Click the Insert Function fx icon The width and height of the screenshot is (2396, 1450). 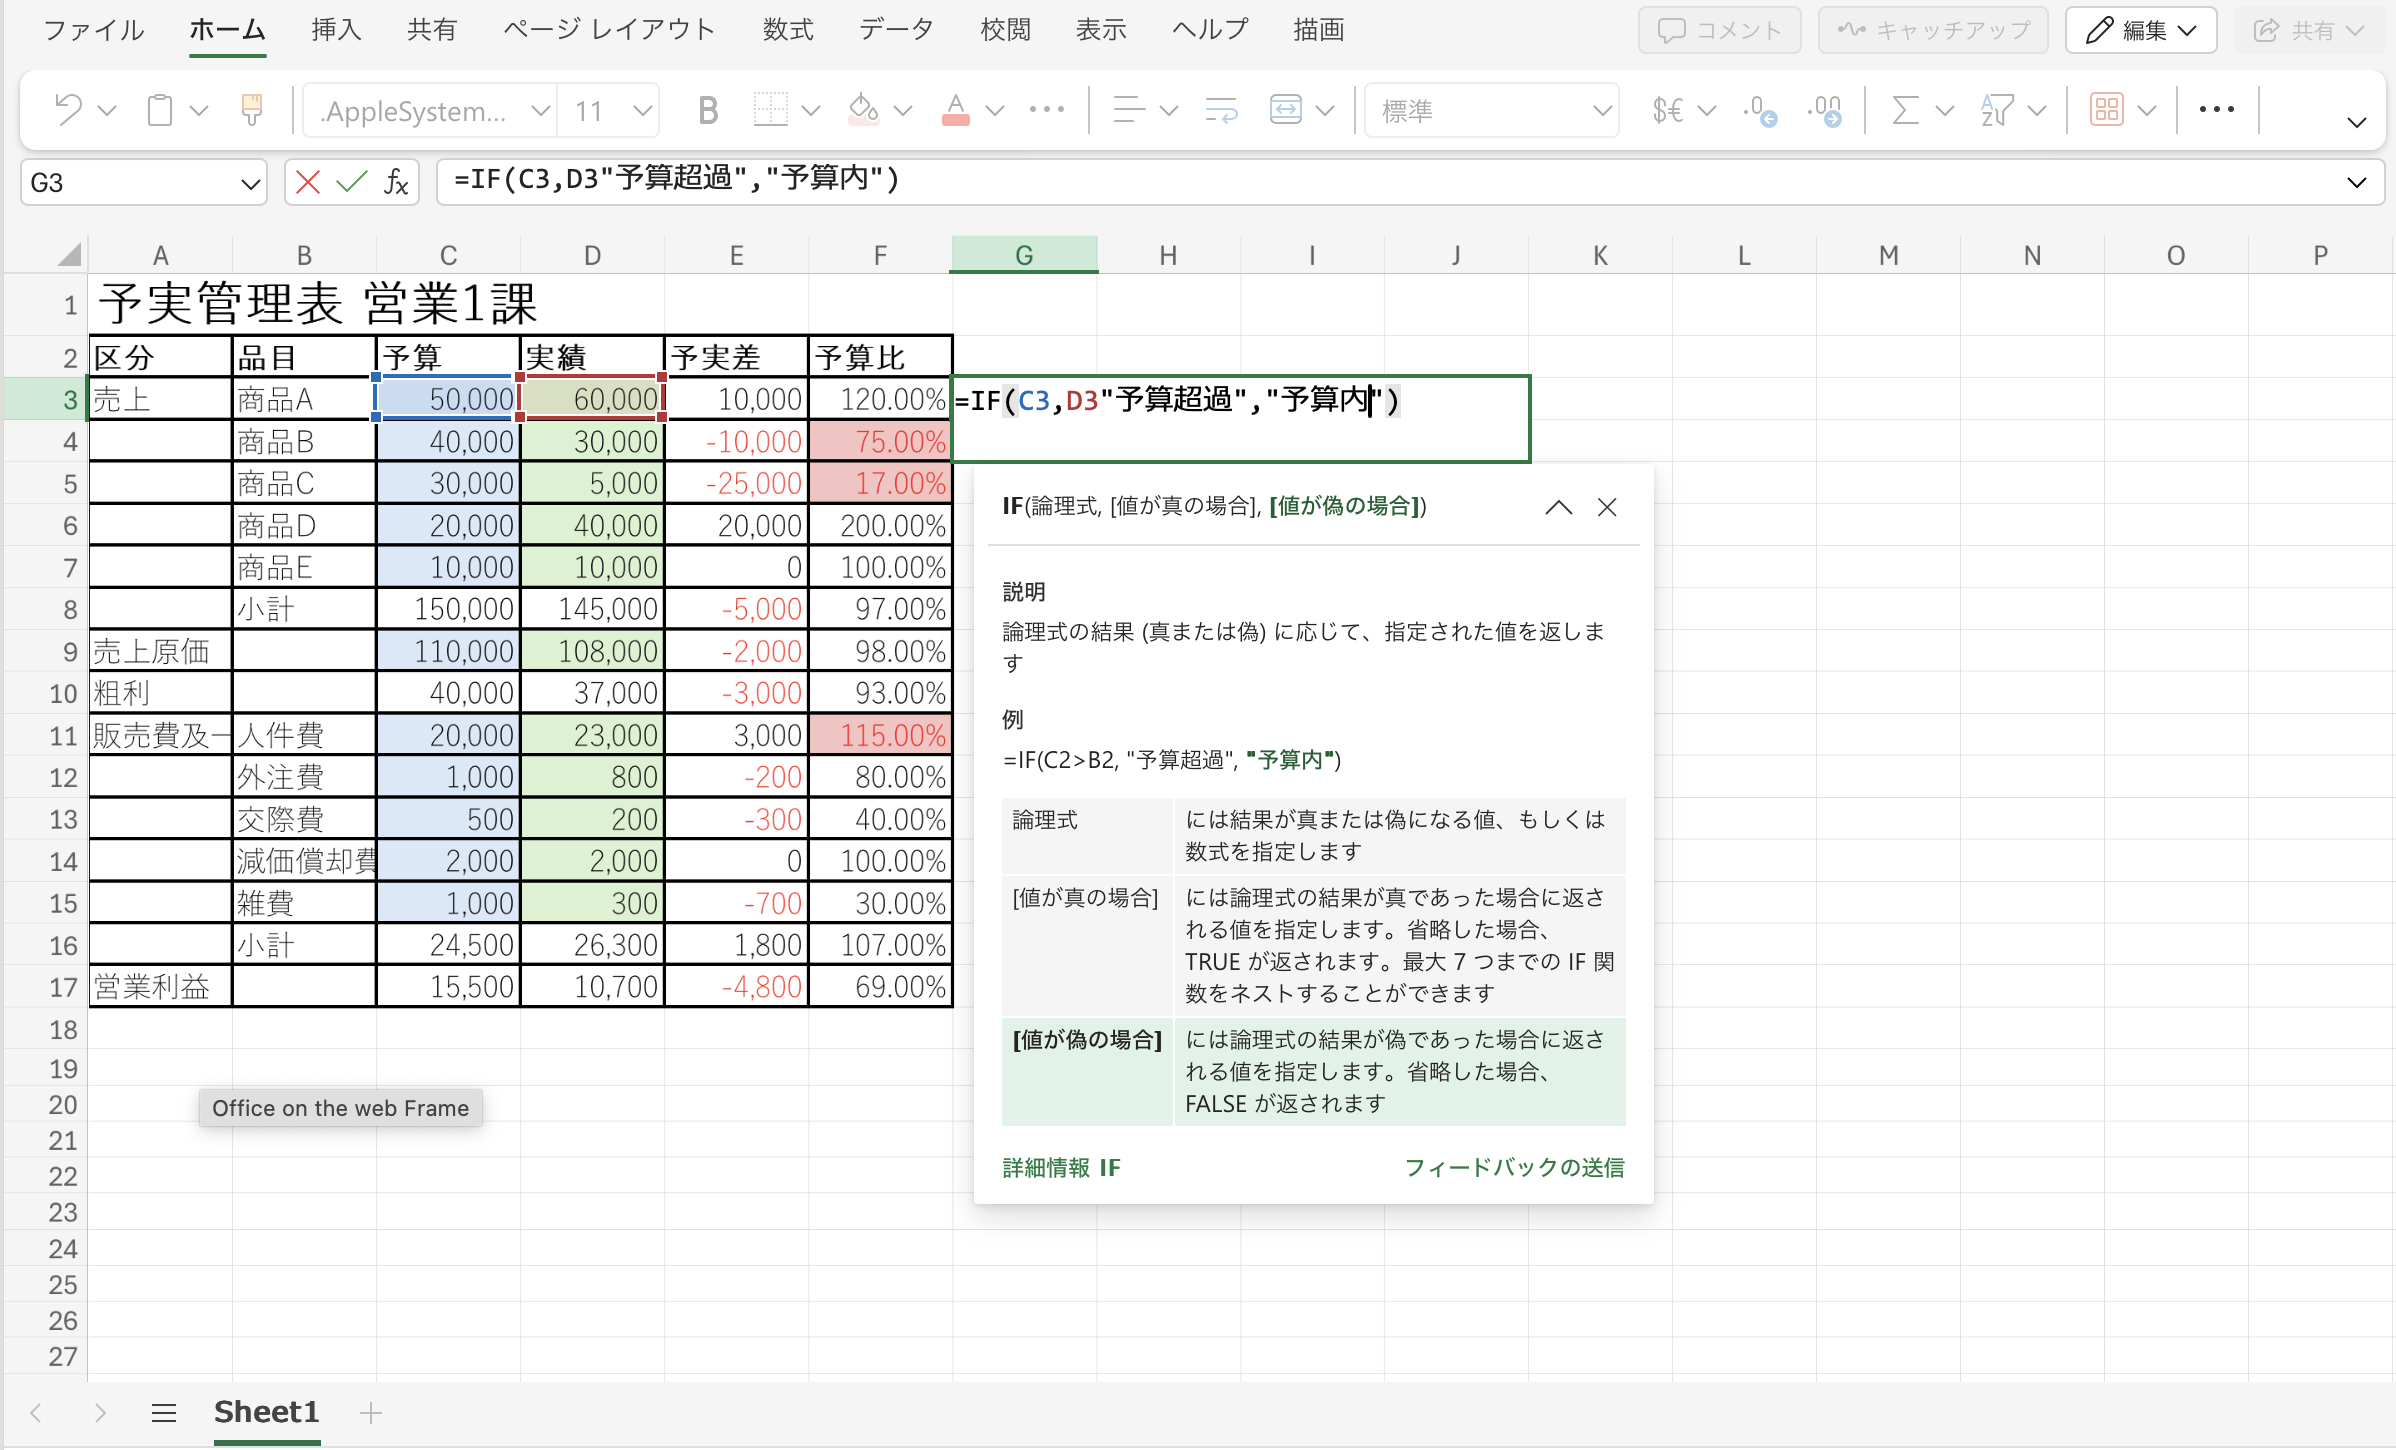396,182
